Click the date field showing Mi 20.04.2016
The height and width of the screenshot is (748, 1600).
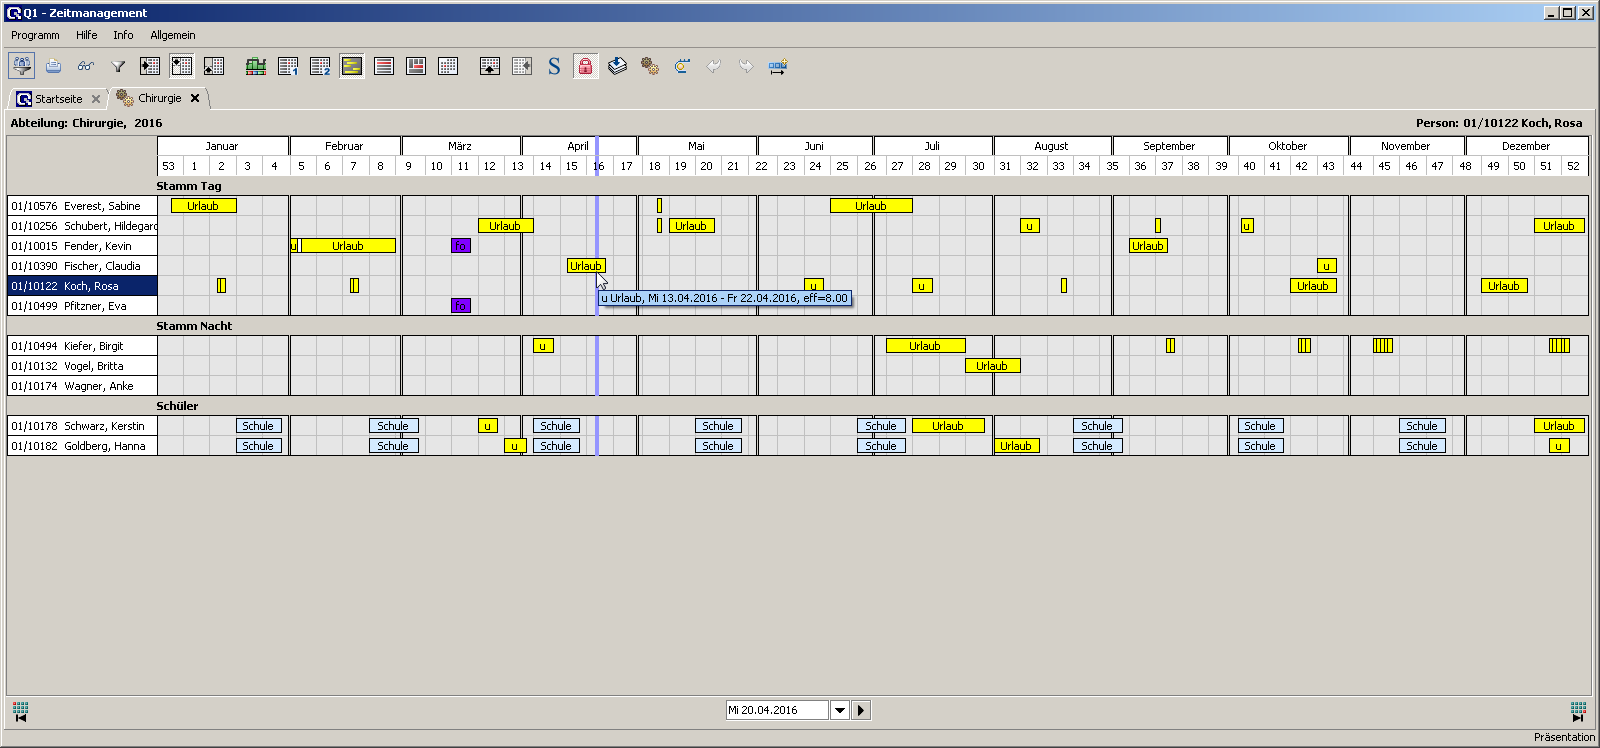pos(777,710)
